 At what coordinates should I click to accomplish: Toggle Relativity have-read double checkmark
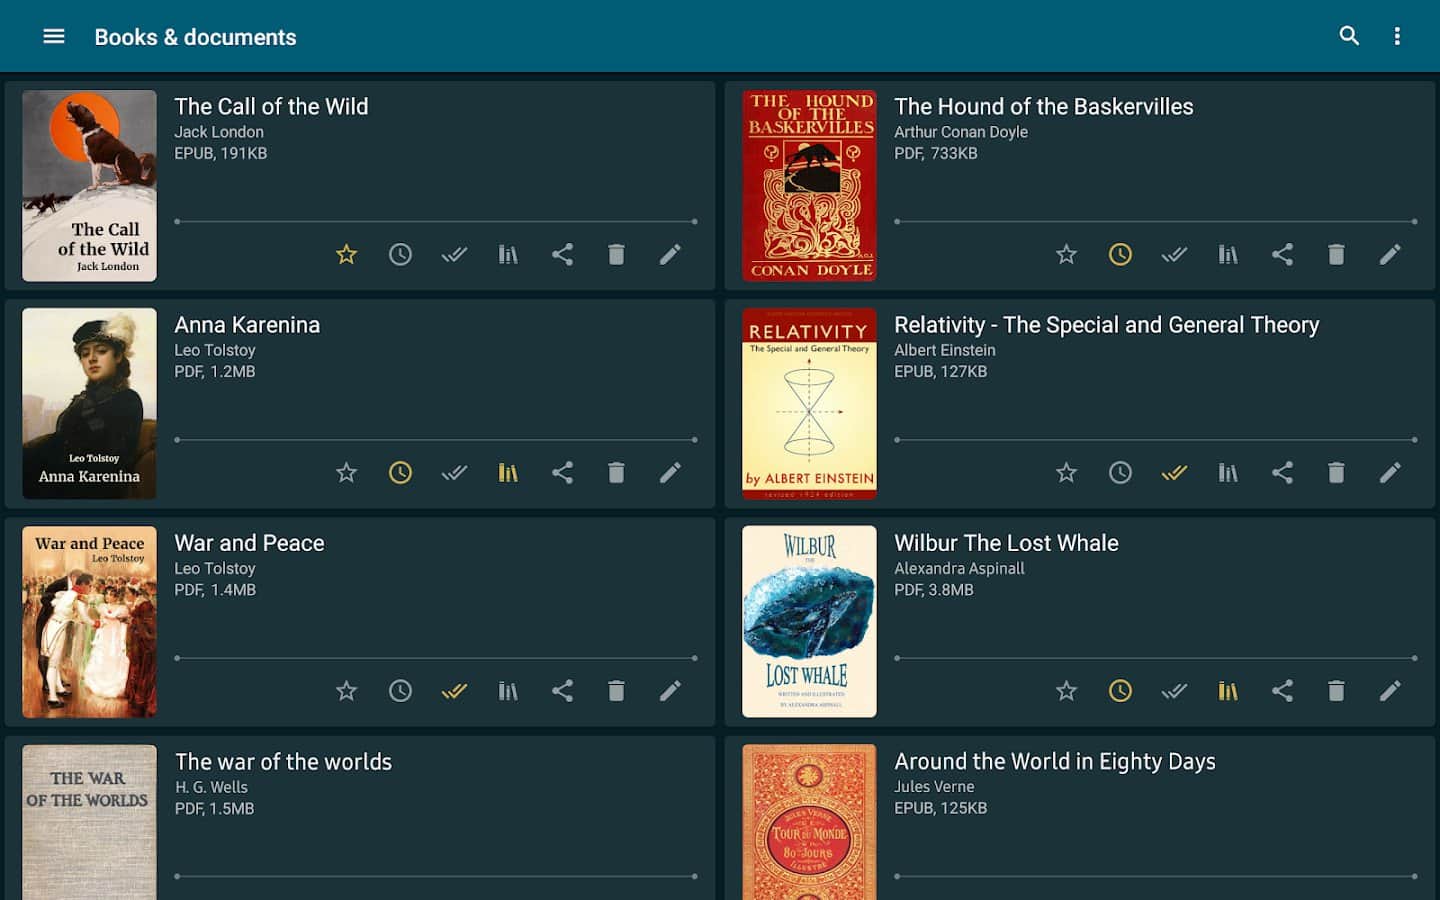pos(1174,472)
